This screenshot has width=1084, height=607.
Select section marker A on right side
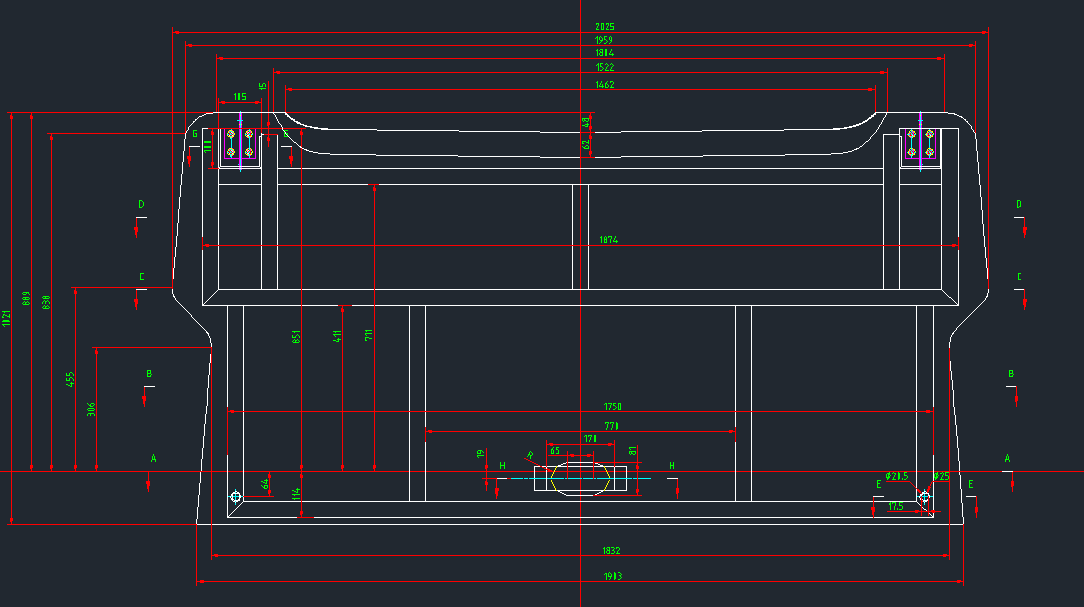1007,458
